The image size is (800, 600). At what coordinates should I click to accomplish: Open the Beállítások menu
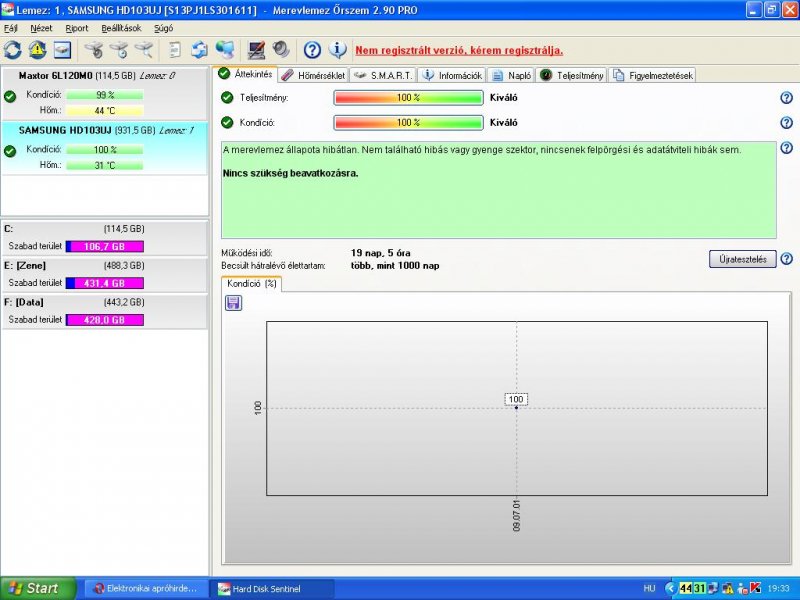(121, 28)
